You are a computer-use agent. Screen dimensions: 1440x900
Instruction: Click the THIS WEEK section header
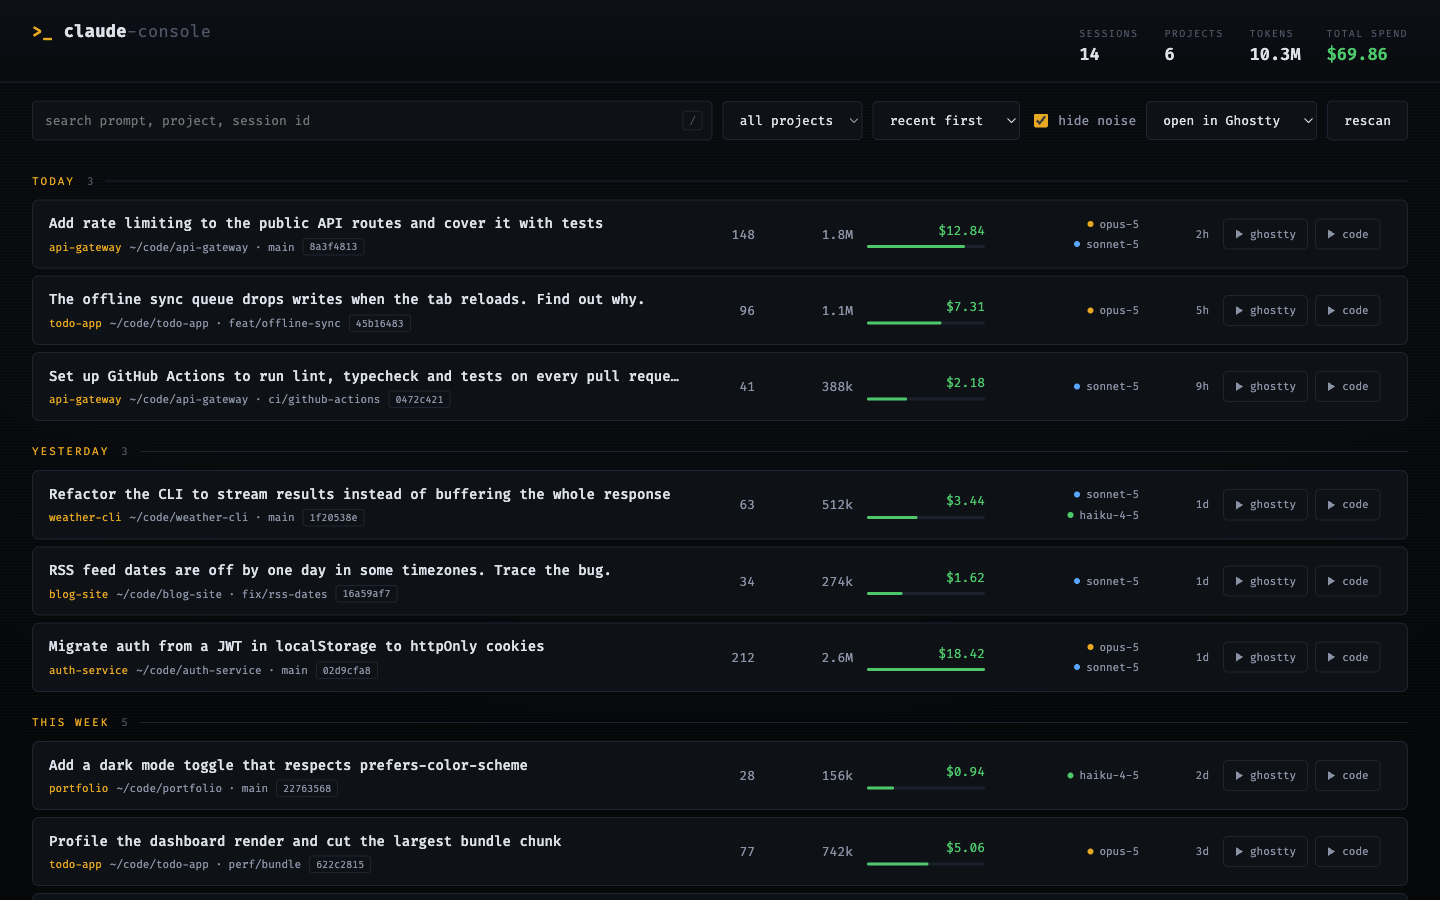pyautogui.click(x=70, y=722)
